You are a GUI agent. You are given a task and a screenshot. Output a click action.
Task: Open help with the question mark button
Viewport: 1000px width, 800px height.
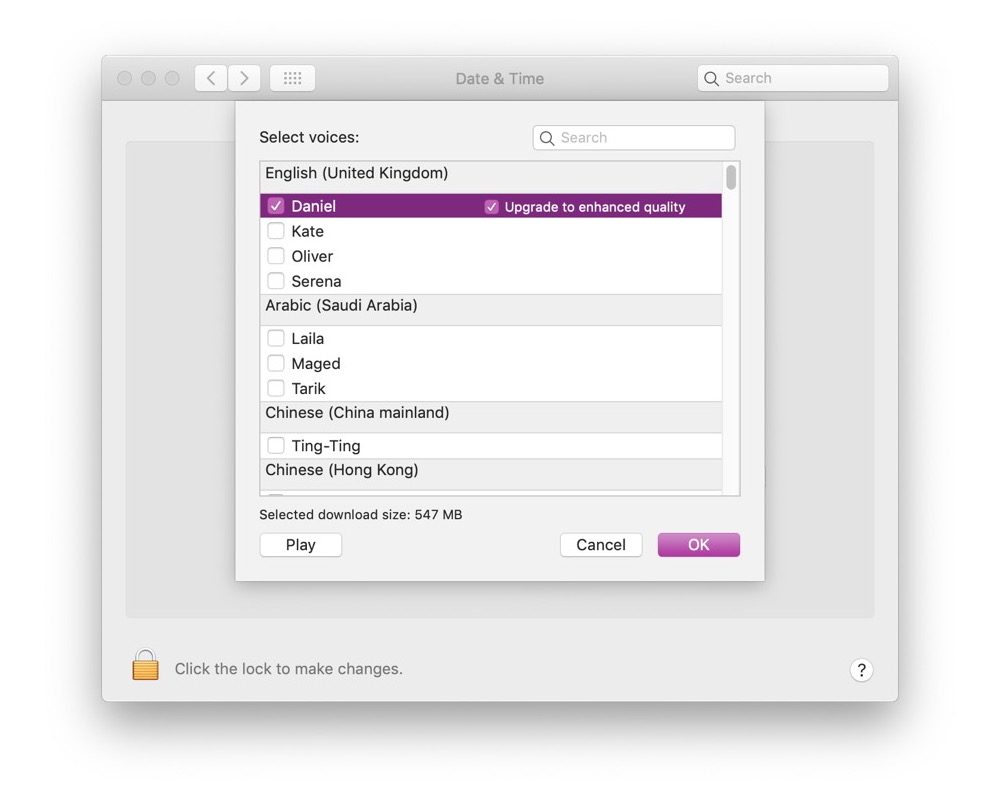861,670
